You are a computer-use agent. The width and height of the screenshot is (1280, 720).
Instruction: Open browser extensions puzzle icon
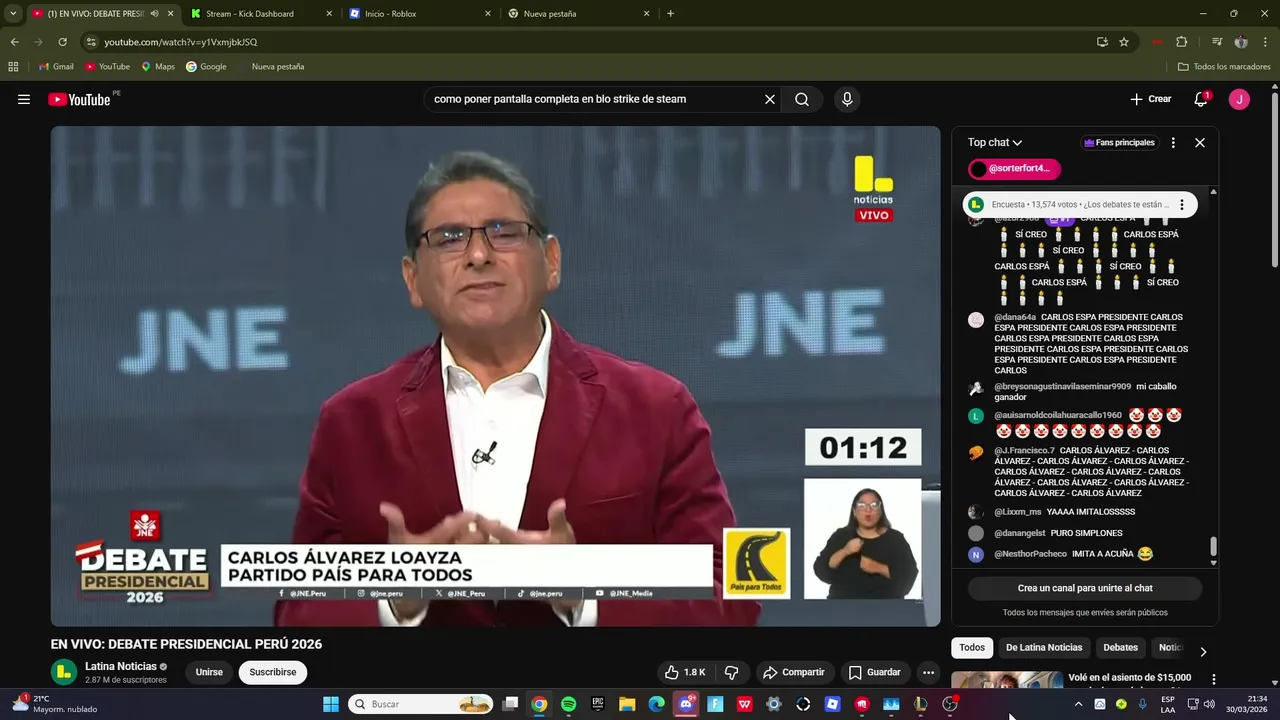(1182, 42)
